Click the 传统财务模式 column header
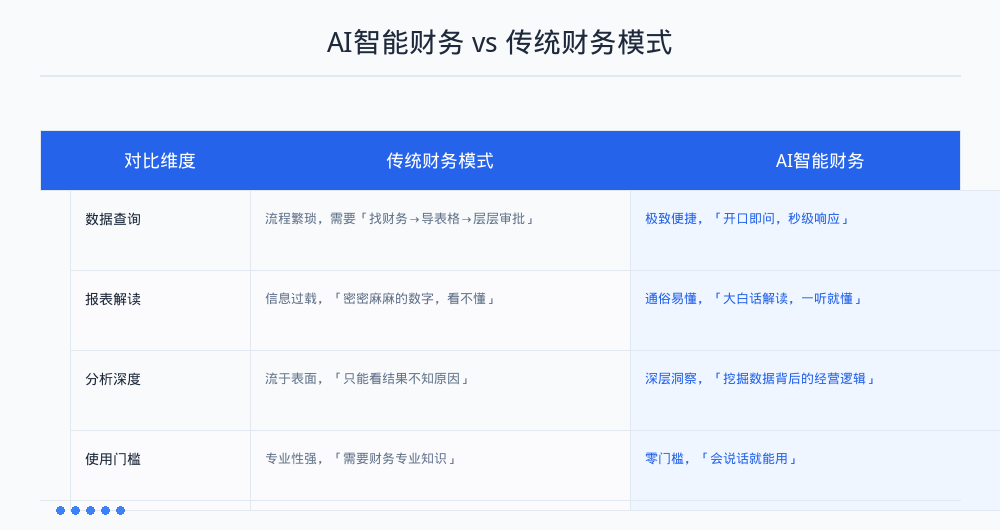The width and height of the screenshot is (1000, 530). (440, 161)
